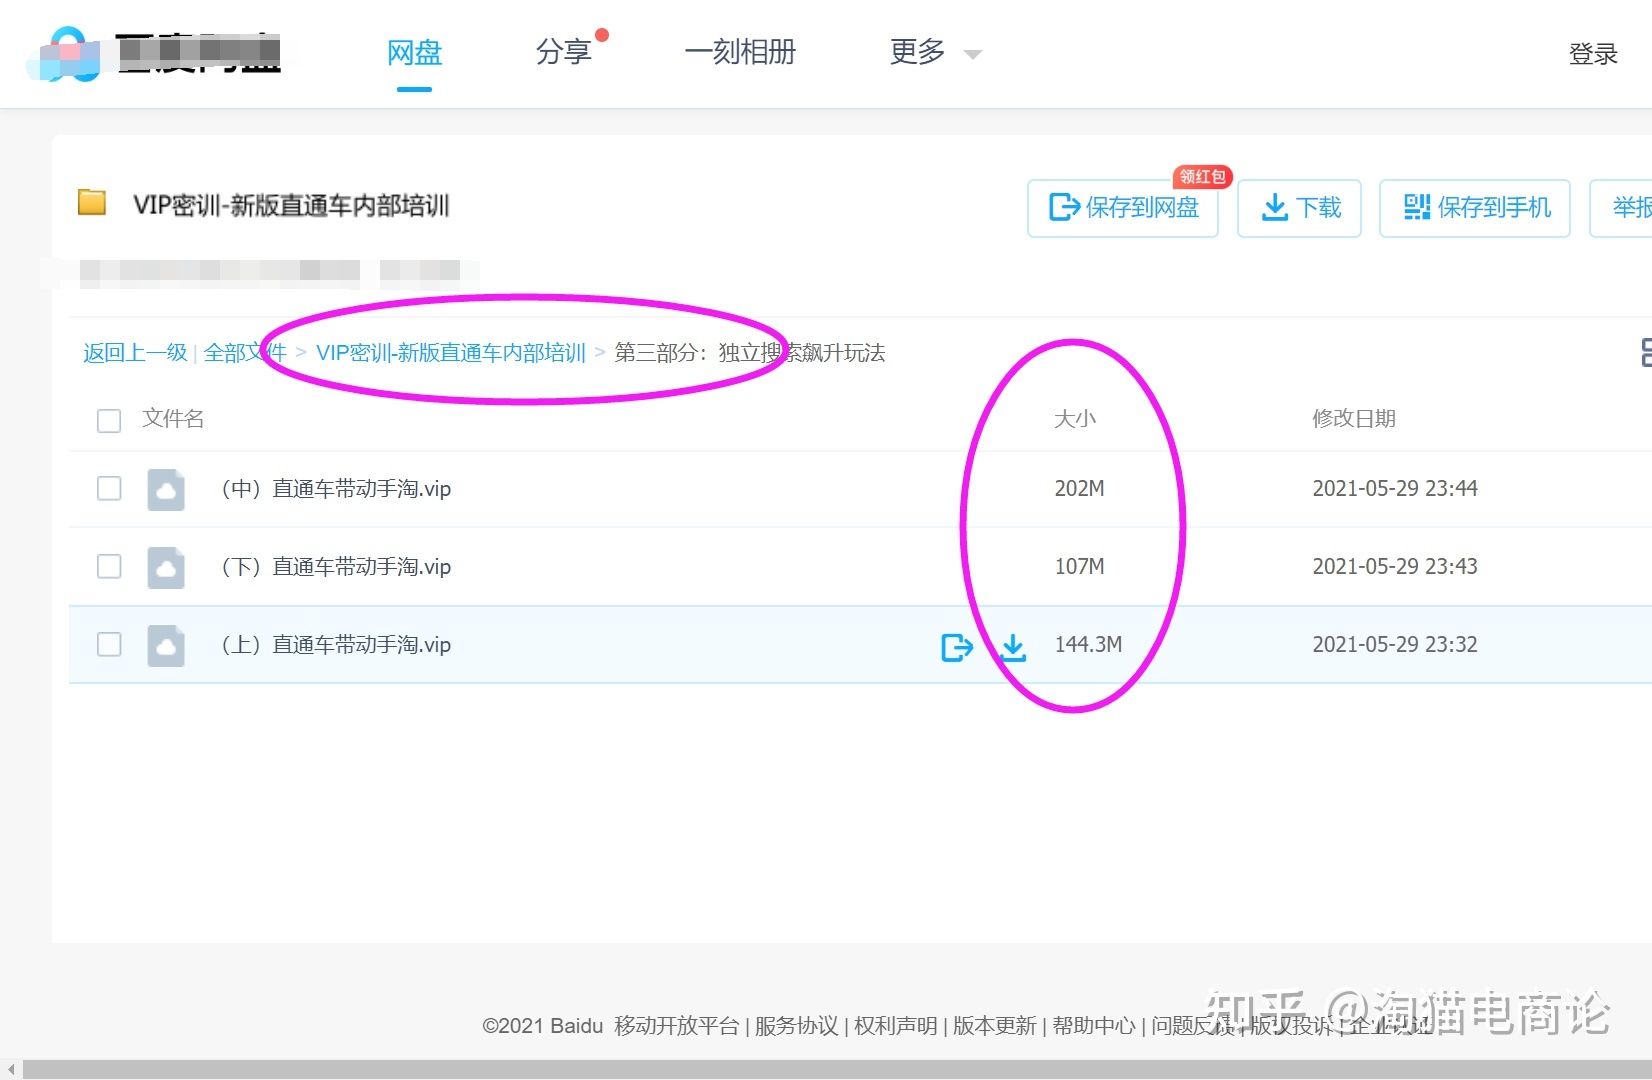Click the yellow folder icon beside VIP密训 title
1652x1080 pixels.
point(92,202)
